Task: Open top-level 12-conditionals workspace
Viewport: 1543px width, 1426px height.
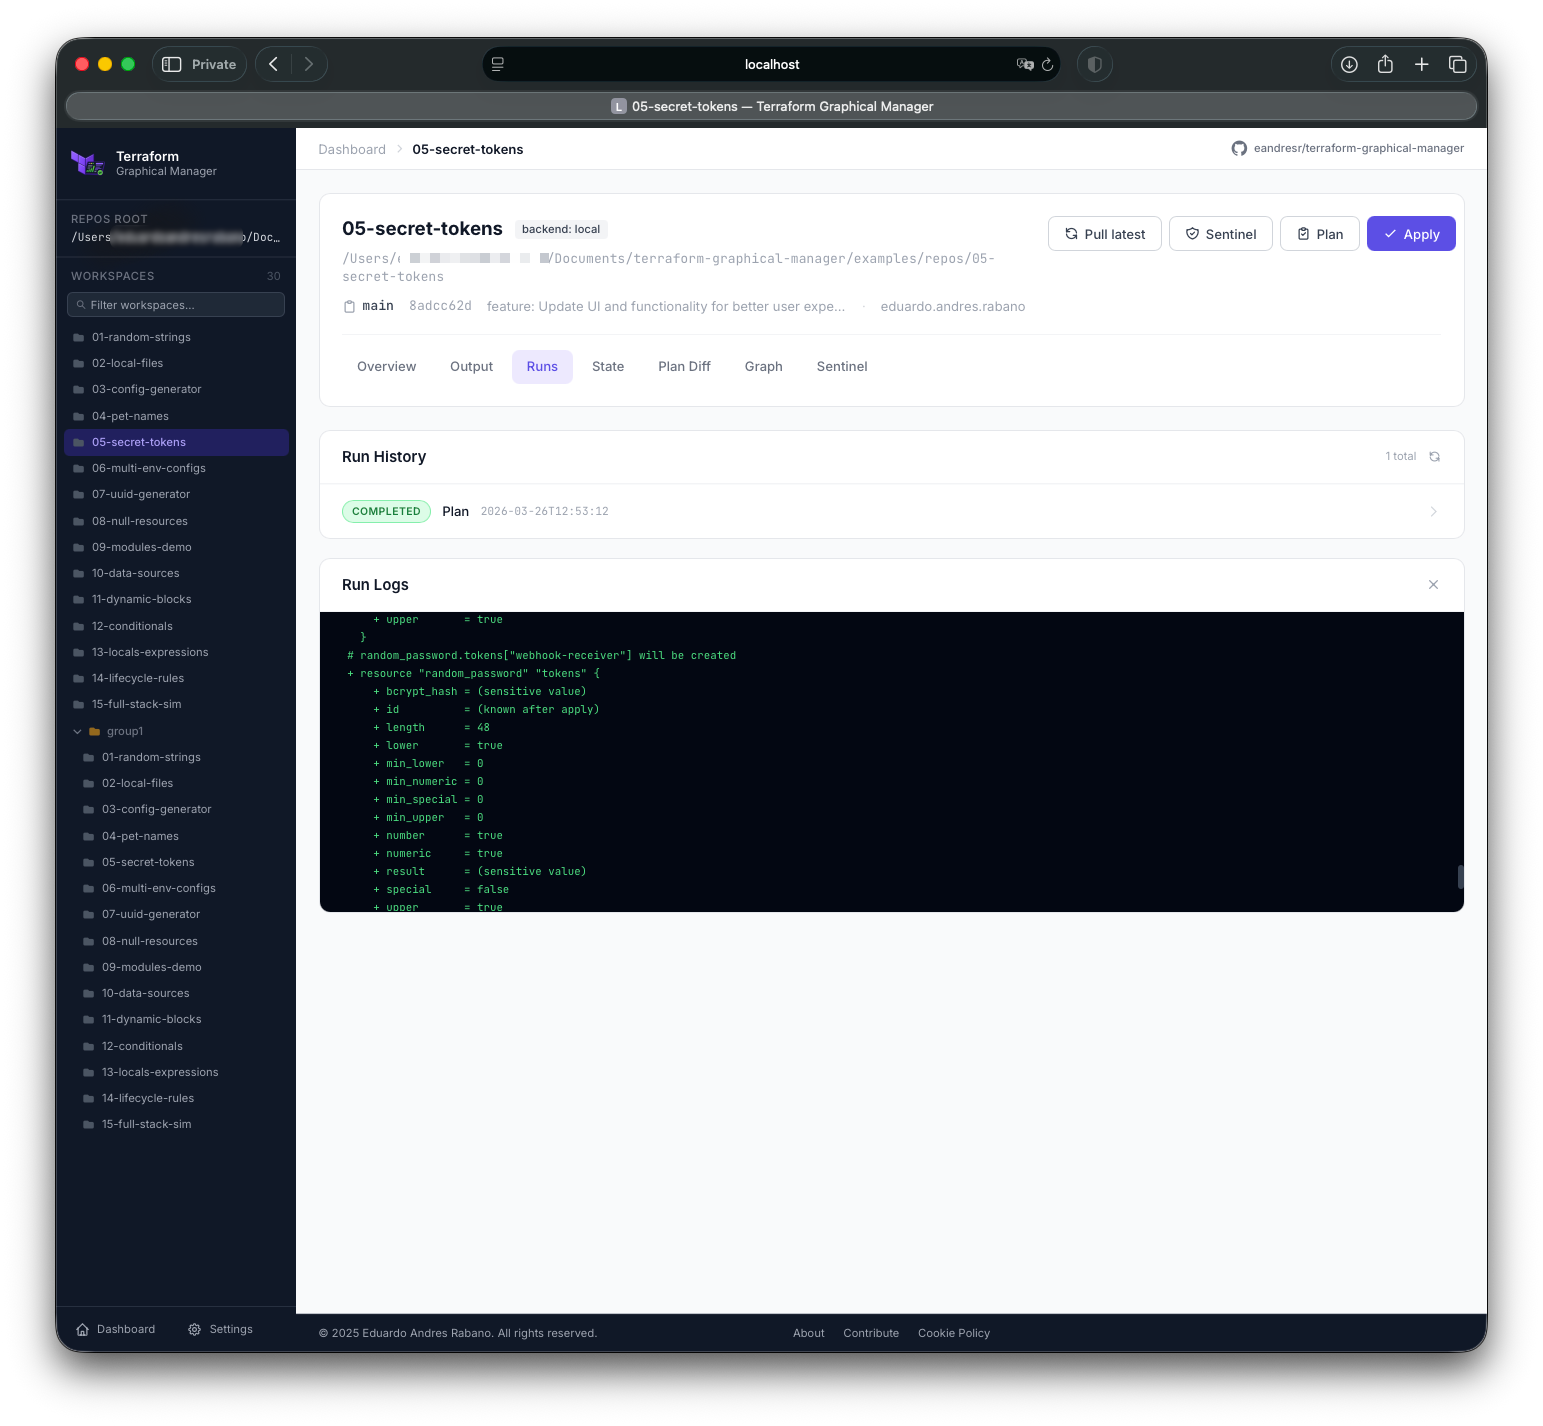Action: coord(176,627)
